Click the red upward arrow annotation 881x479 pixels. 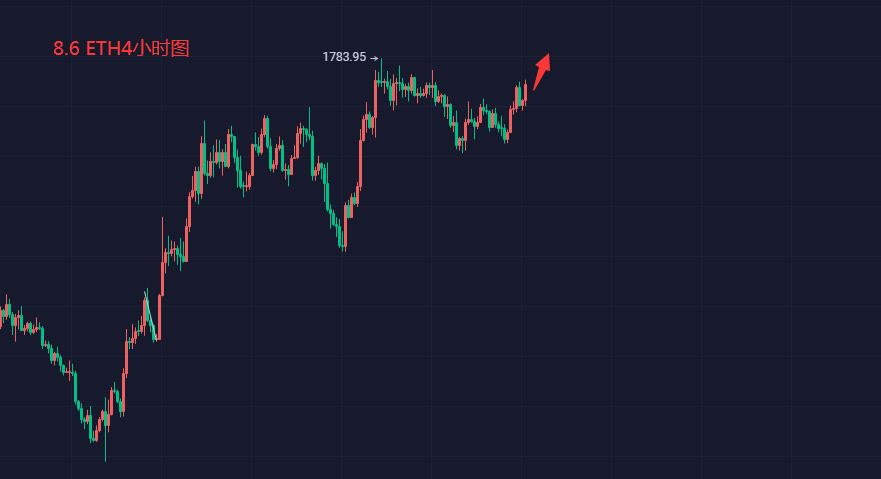[542, 71]
